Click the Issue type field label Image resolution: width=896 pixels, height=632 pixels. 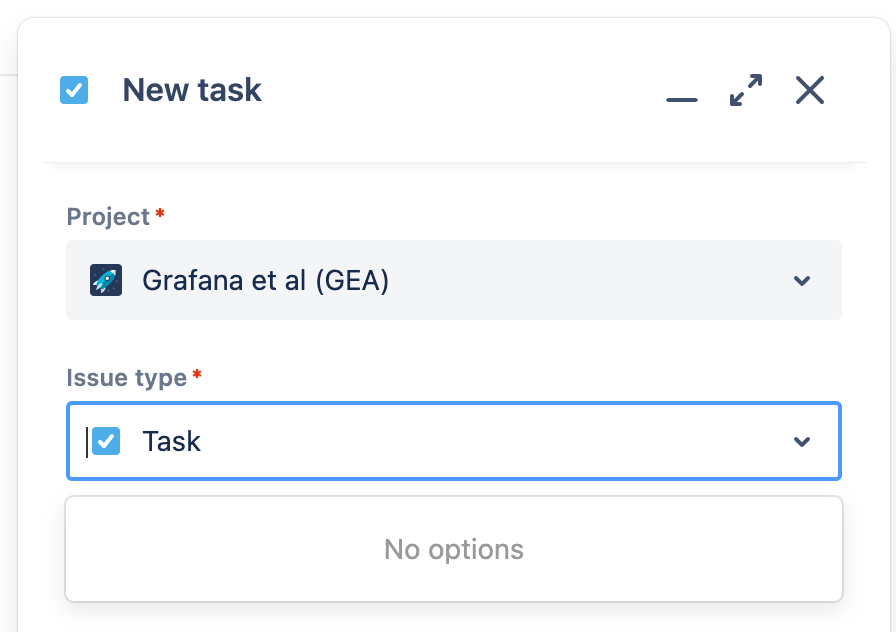127,378
